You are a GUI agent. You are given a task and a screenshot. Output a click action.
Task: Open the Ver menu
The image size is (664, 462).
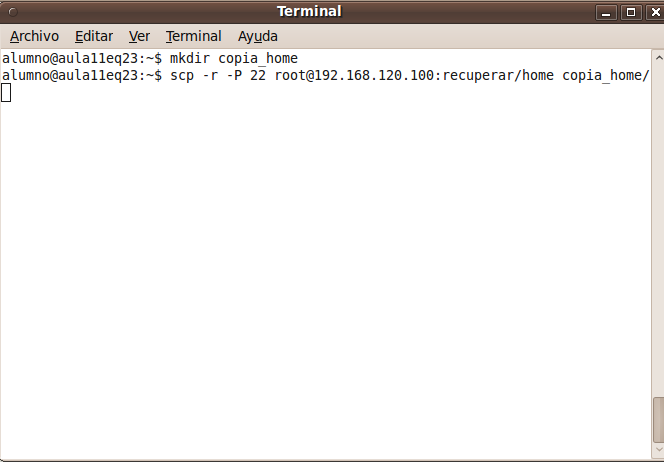pos(139,36)
